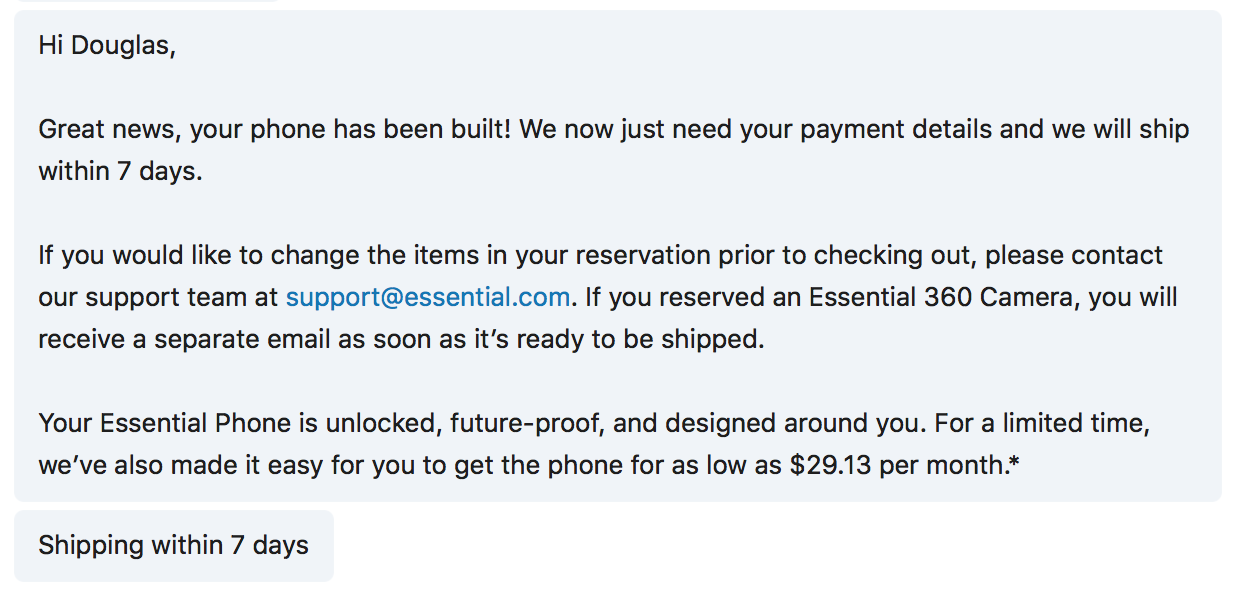Click the "Hi Douglas," greeting line
The height and width of the screenshot is (596, 1242).
(x=107, y=45)
